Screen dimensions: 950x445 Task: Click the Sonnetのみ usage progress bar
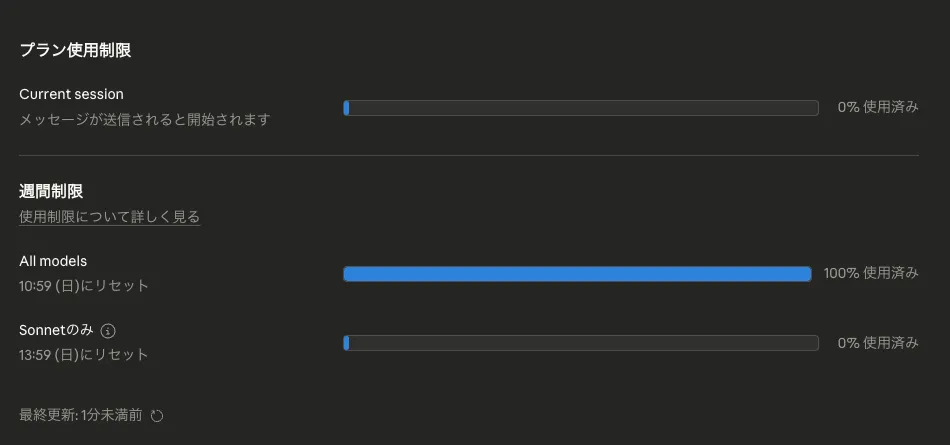[580, 343]
